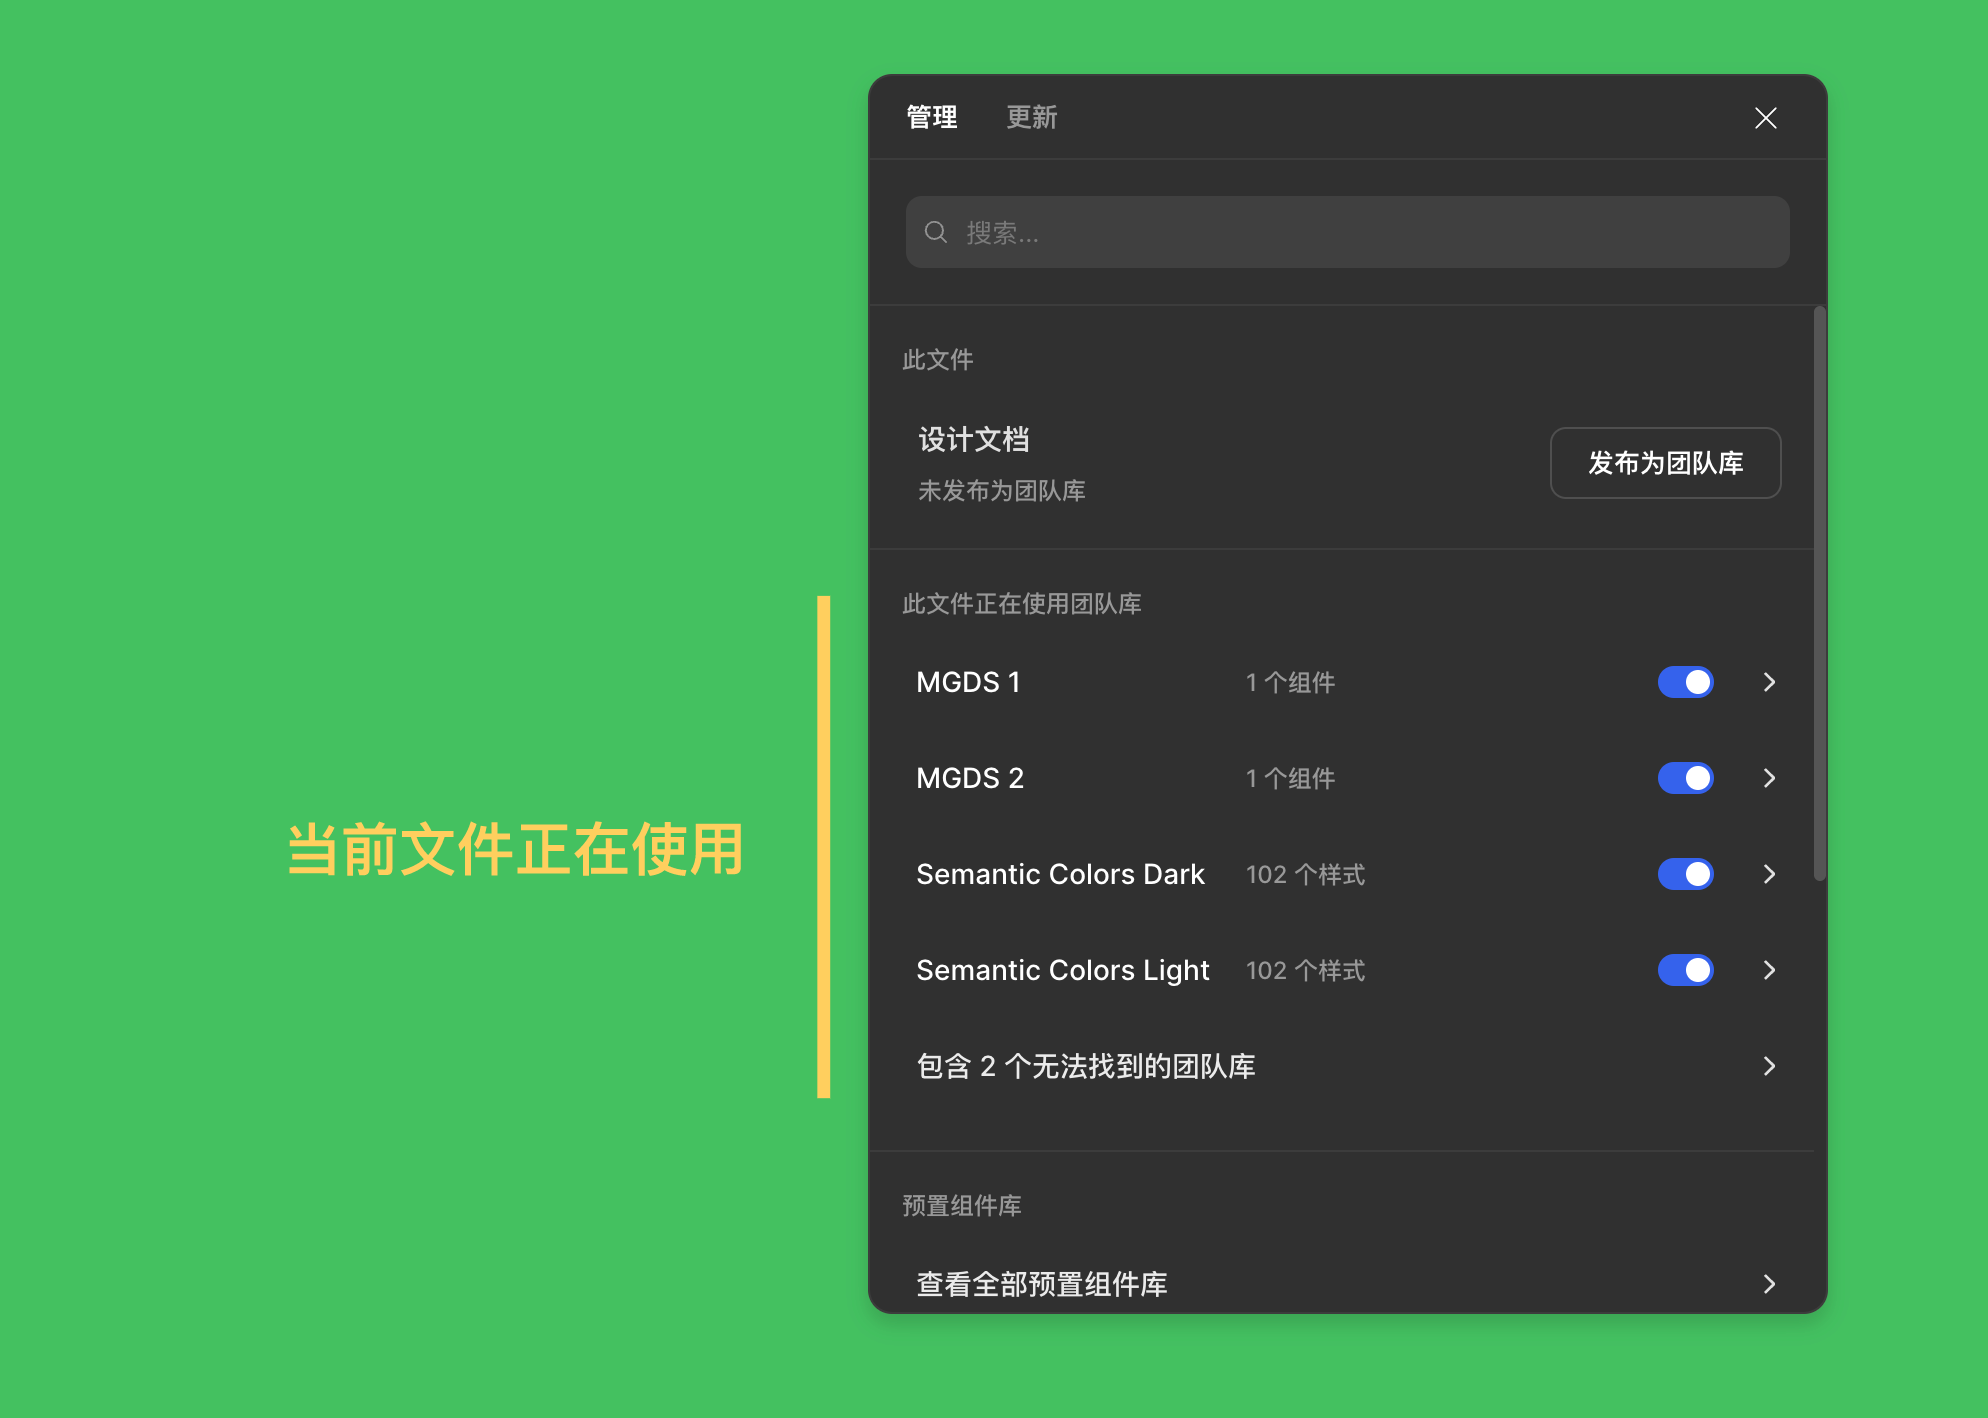The width and height of the screenshot is (1988, 1418).
Task: Click the search magnifier icon
Action: [936, 233]
